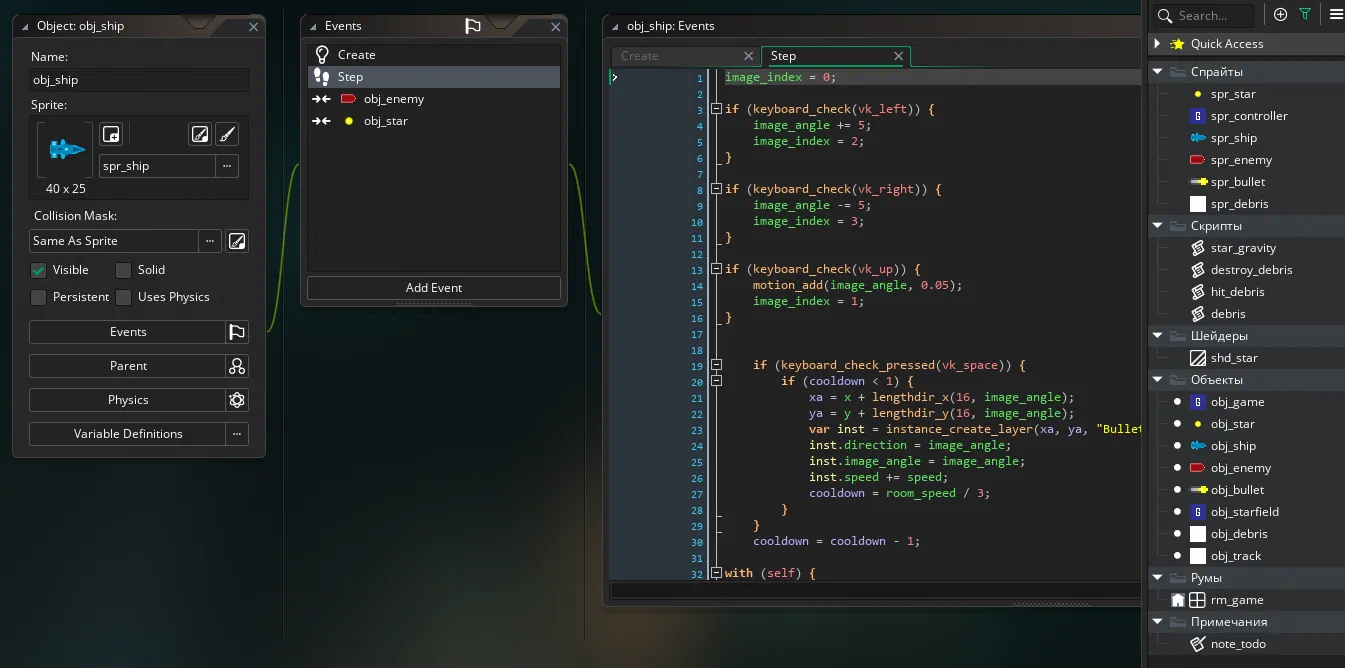Uncheck the Visible checkbox
The image size is (1345, 668).
coord(38,270)
